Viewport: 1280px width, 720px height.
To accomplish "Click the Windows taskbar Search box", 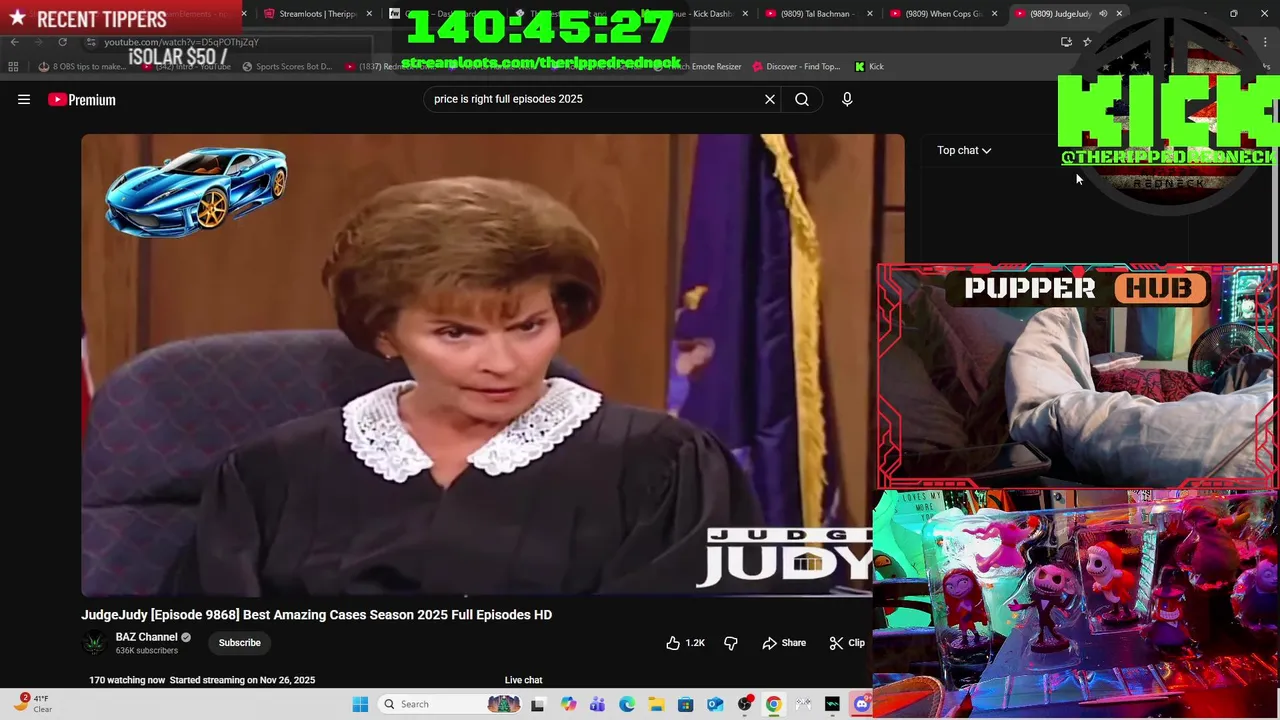I will coord(450,704).
